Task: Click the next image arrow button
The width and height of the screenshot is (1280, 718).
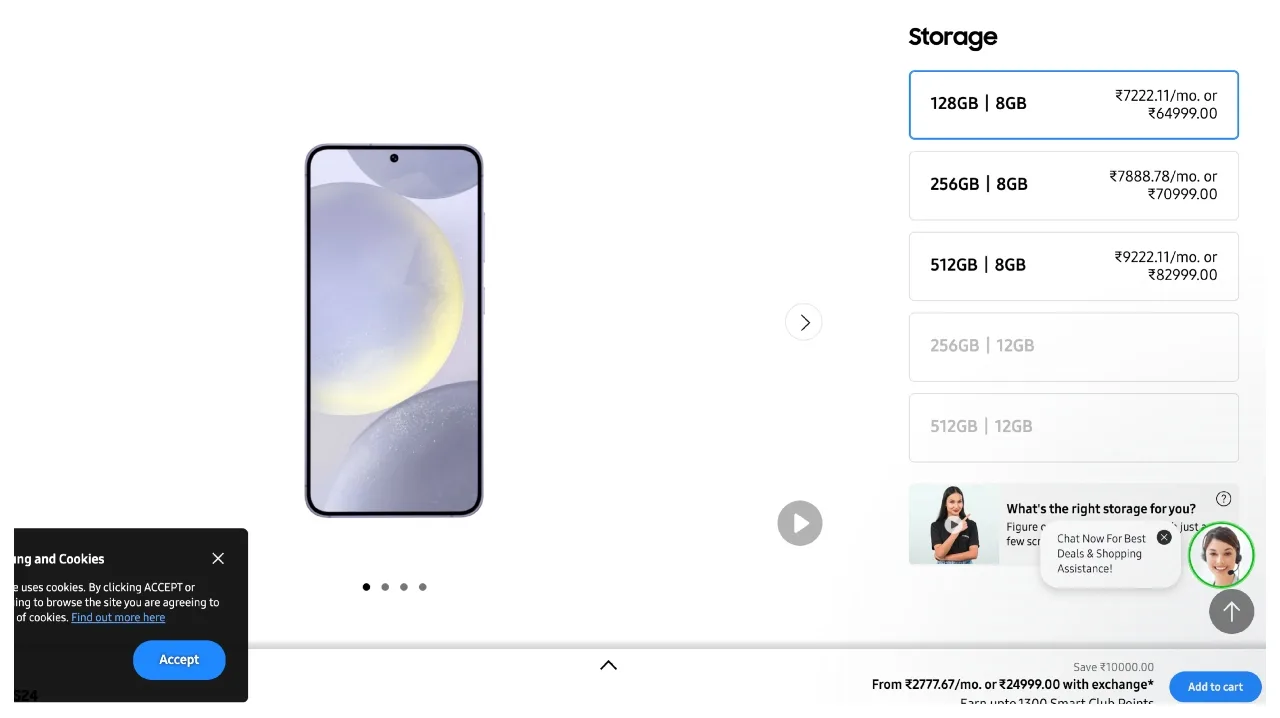Action: click(804, 322)
